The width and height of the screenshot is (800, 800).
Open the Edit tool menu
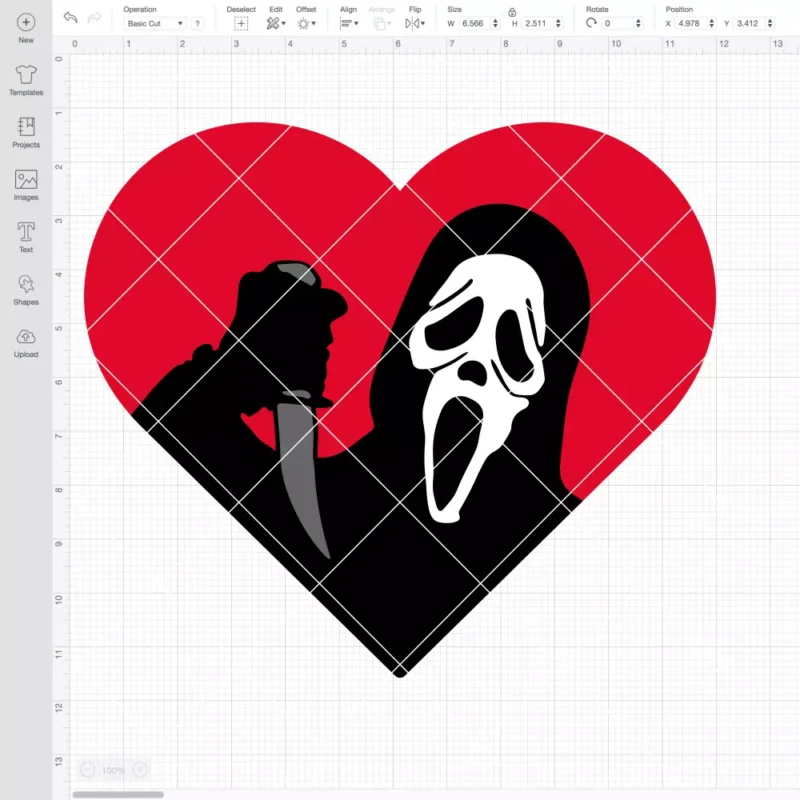(276, 23)
